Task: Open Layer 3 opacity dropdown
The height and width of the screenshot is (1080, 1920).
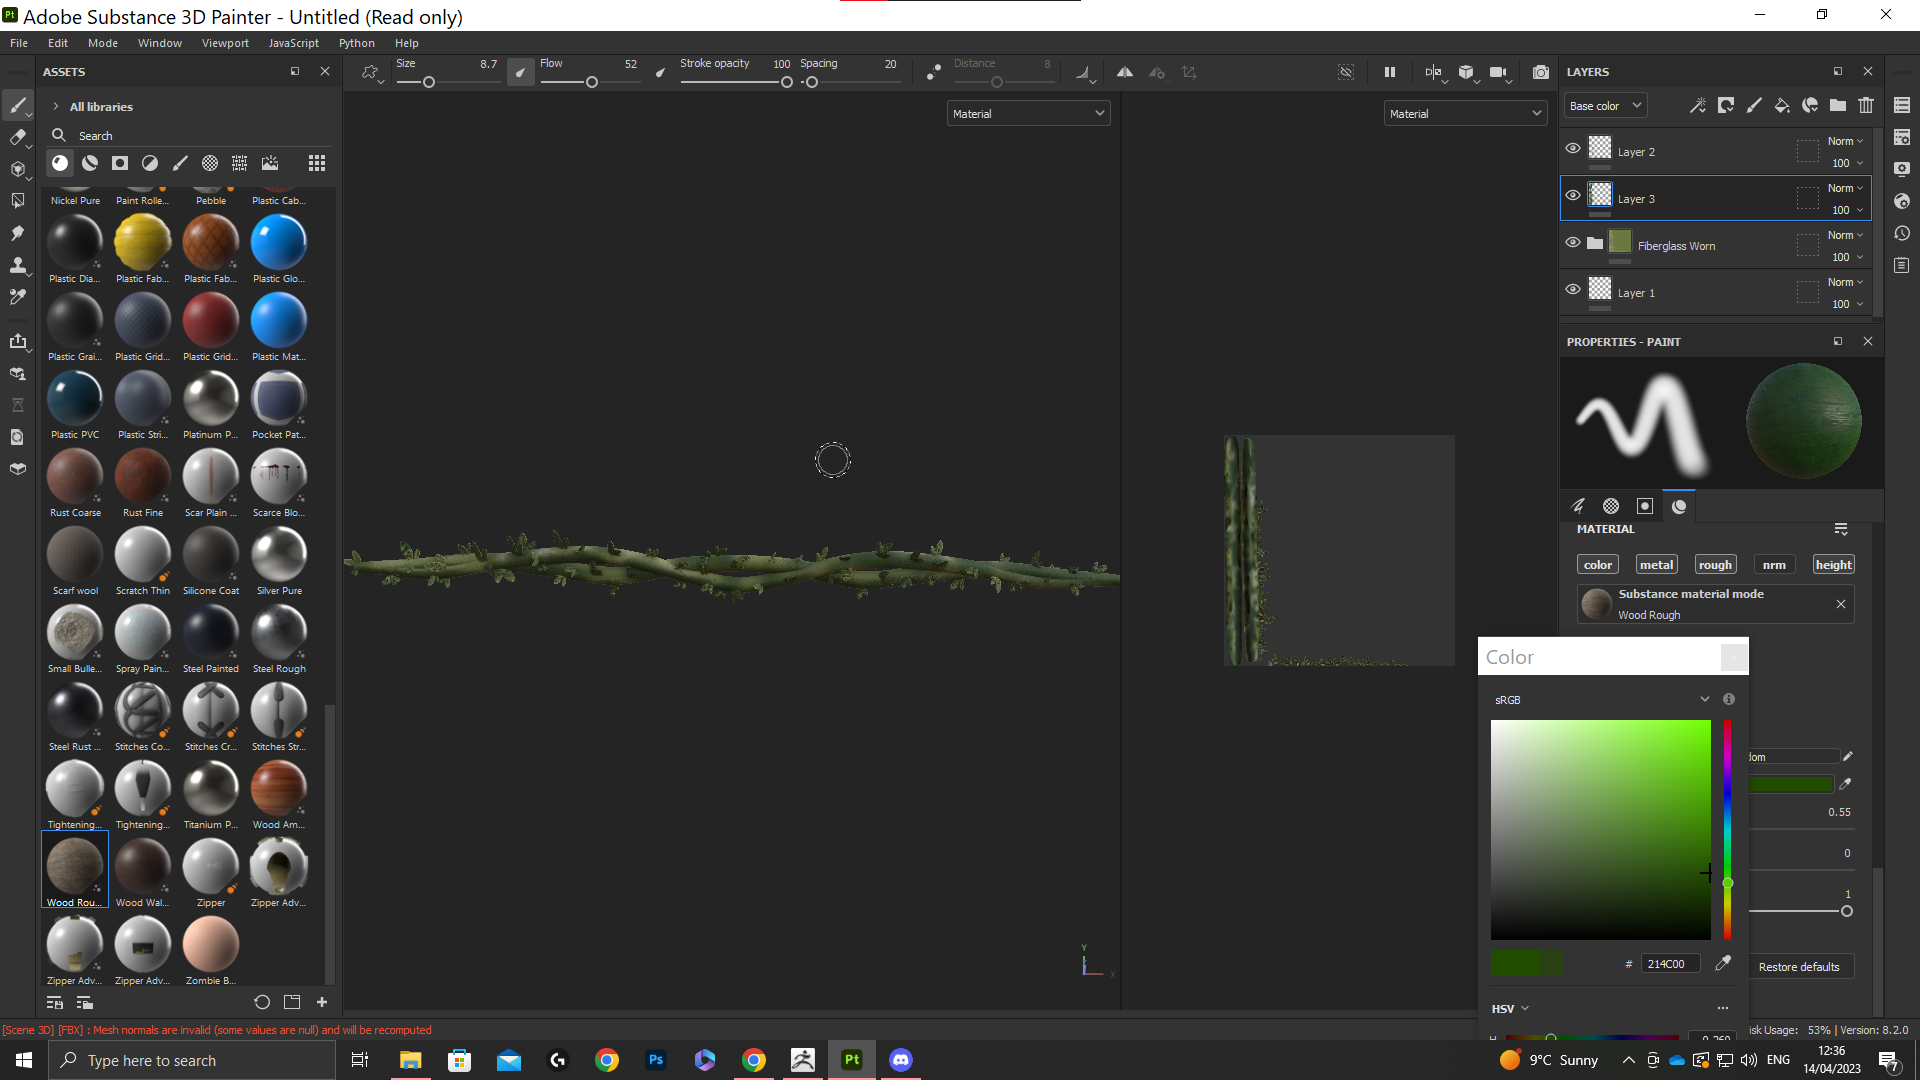Action: pyautogui.click(x=1847, y=210)
